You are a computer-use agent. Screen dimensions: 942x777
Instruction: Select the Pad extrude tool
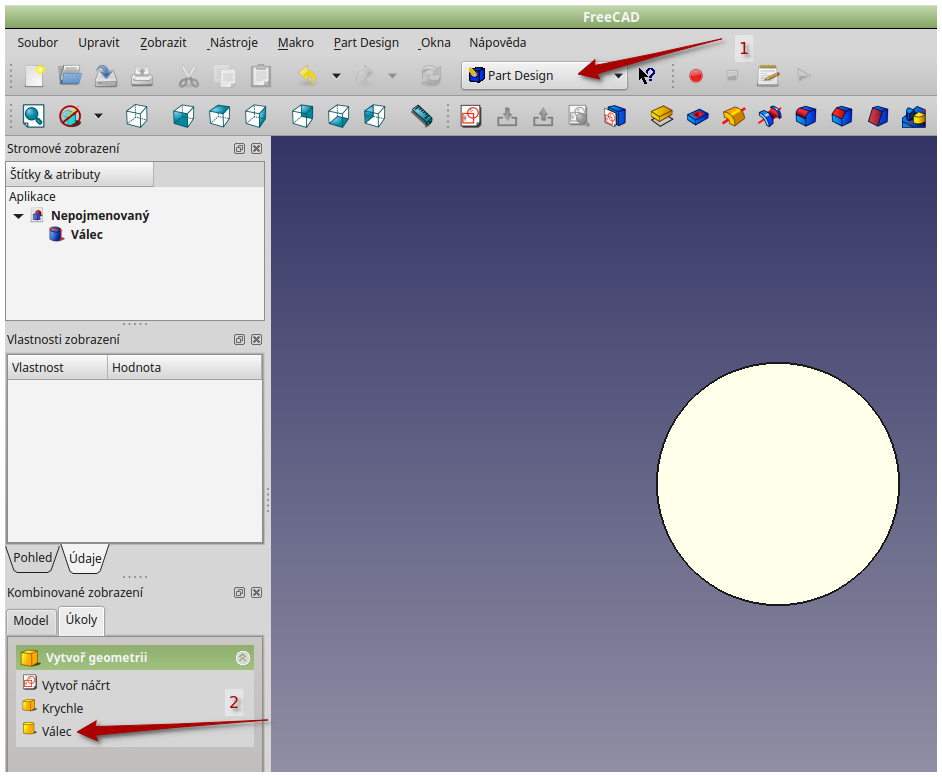click(x=661, y=116)
